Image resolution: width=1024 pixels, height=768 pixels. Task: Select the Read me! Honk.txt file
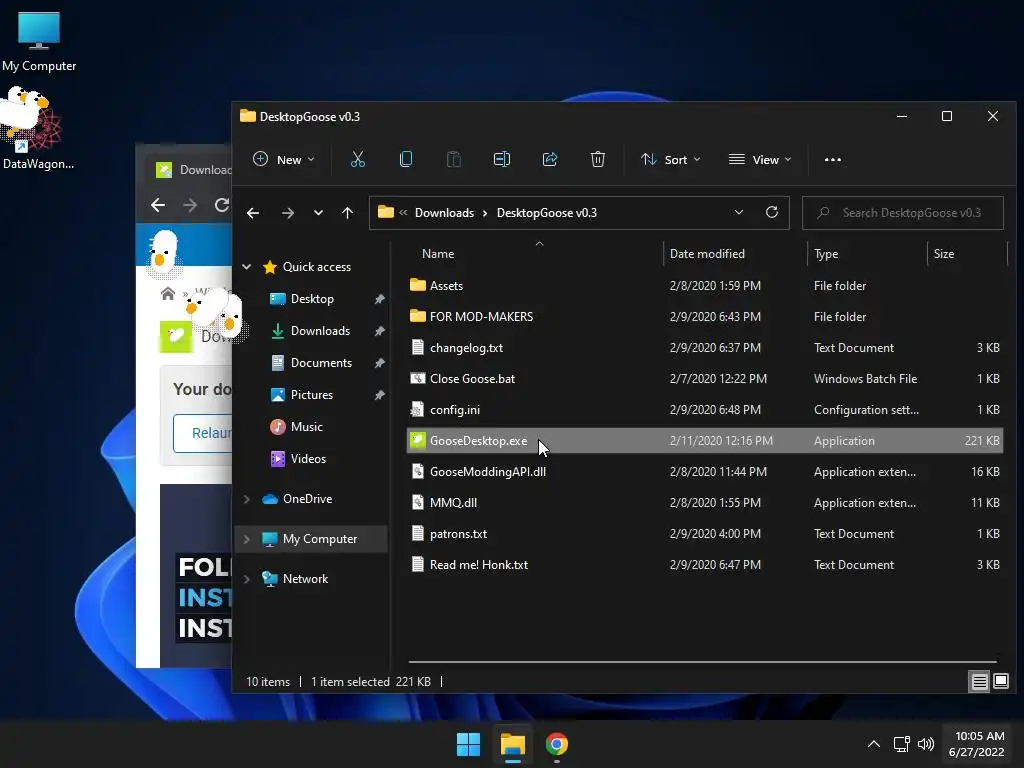point(705,565)
